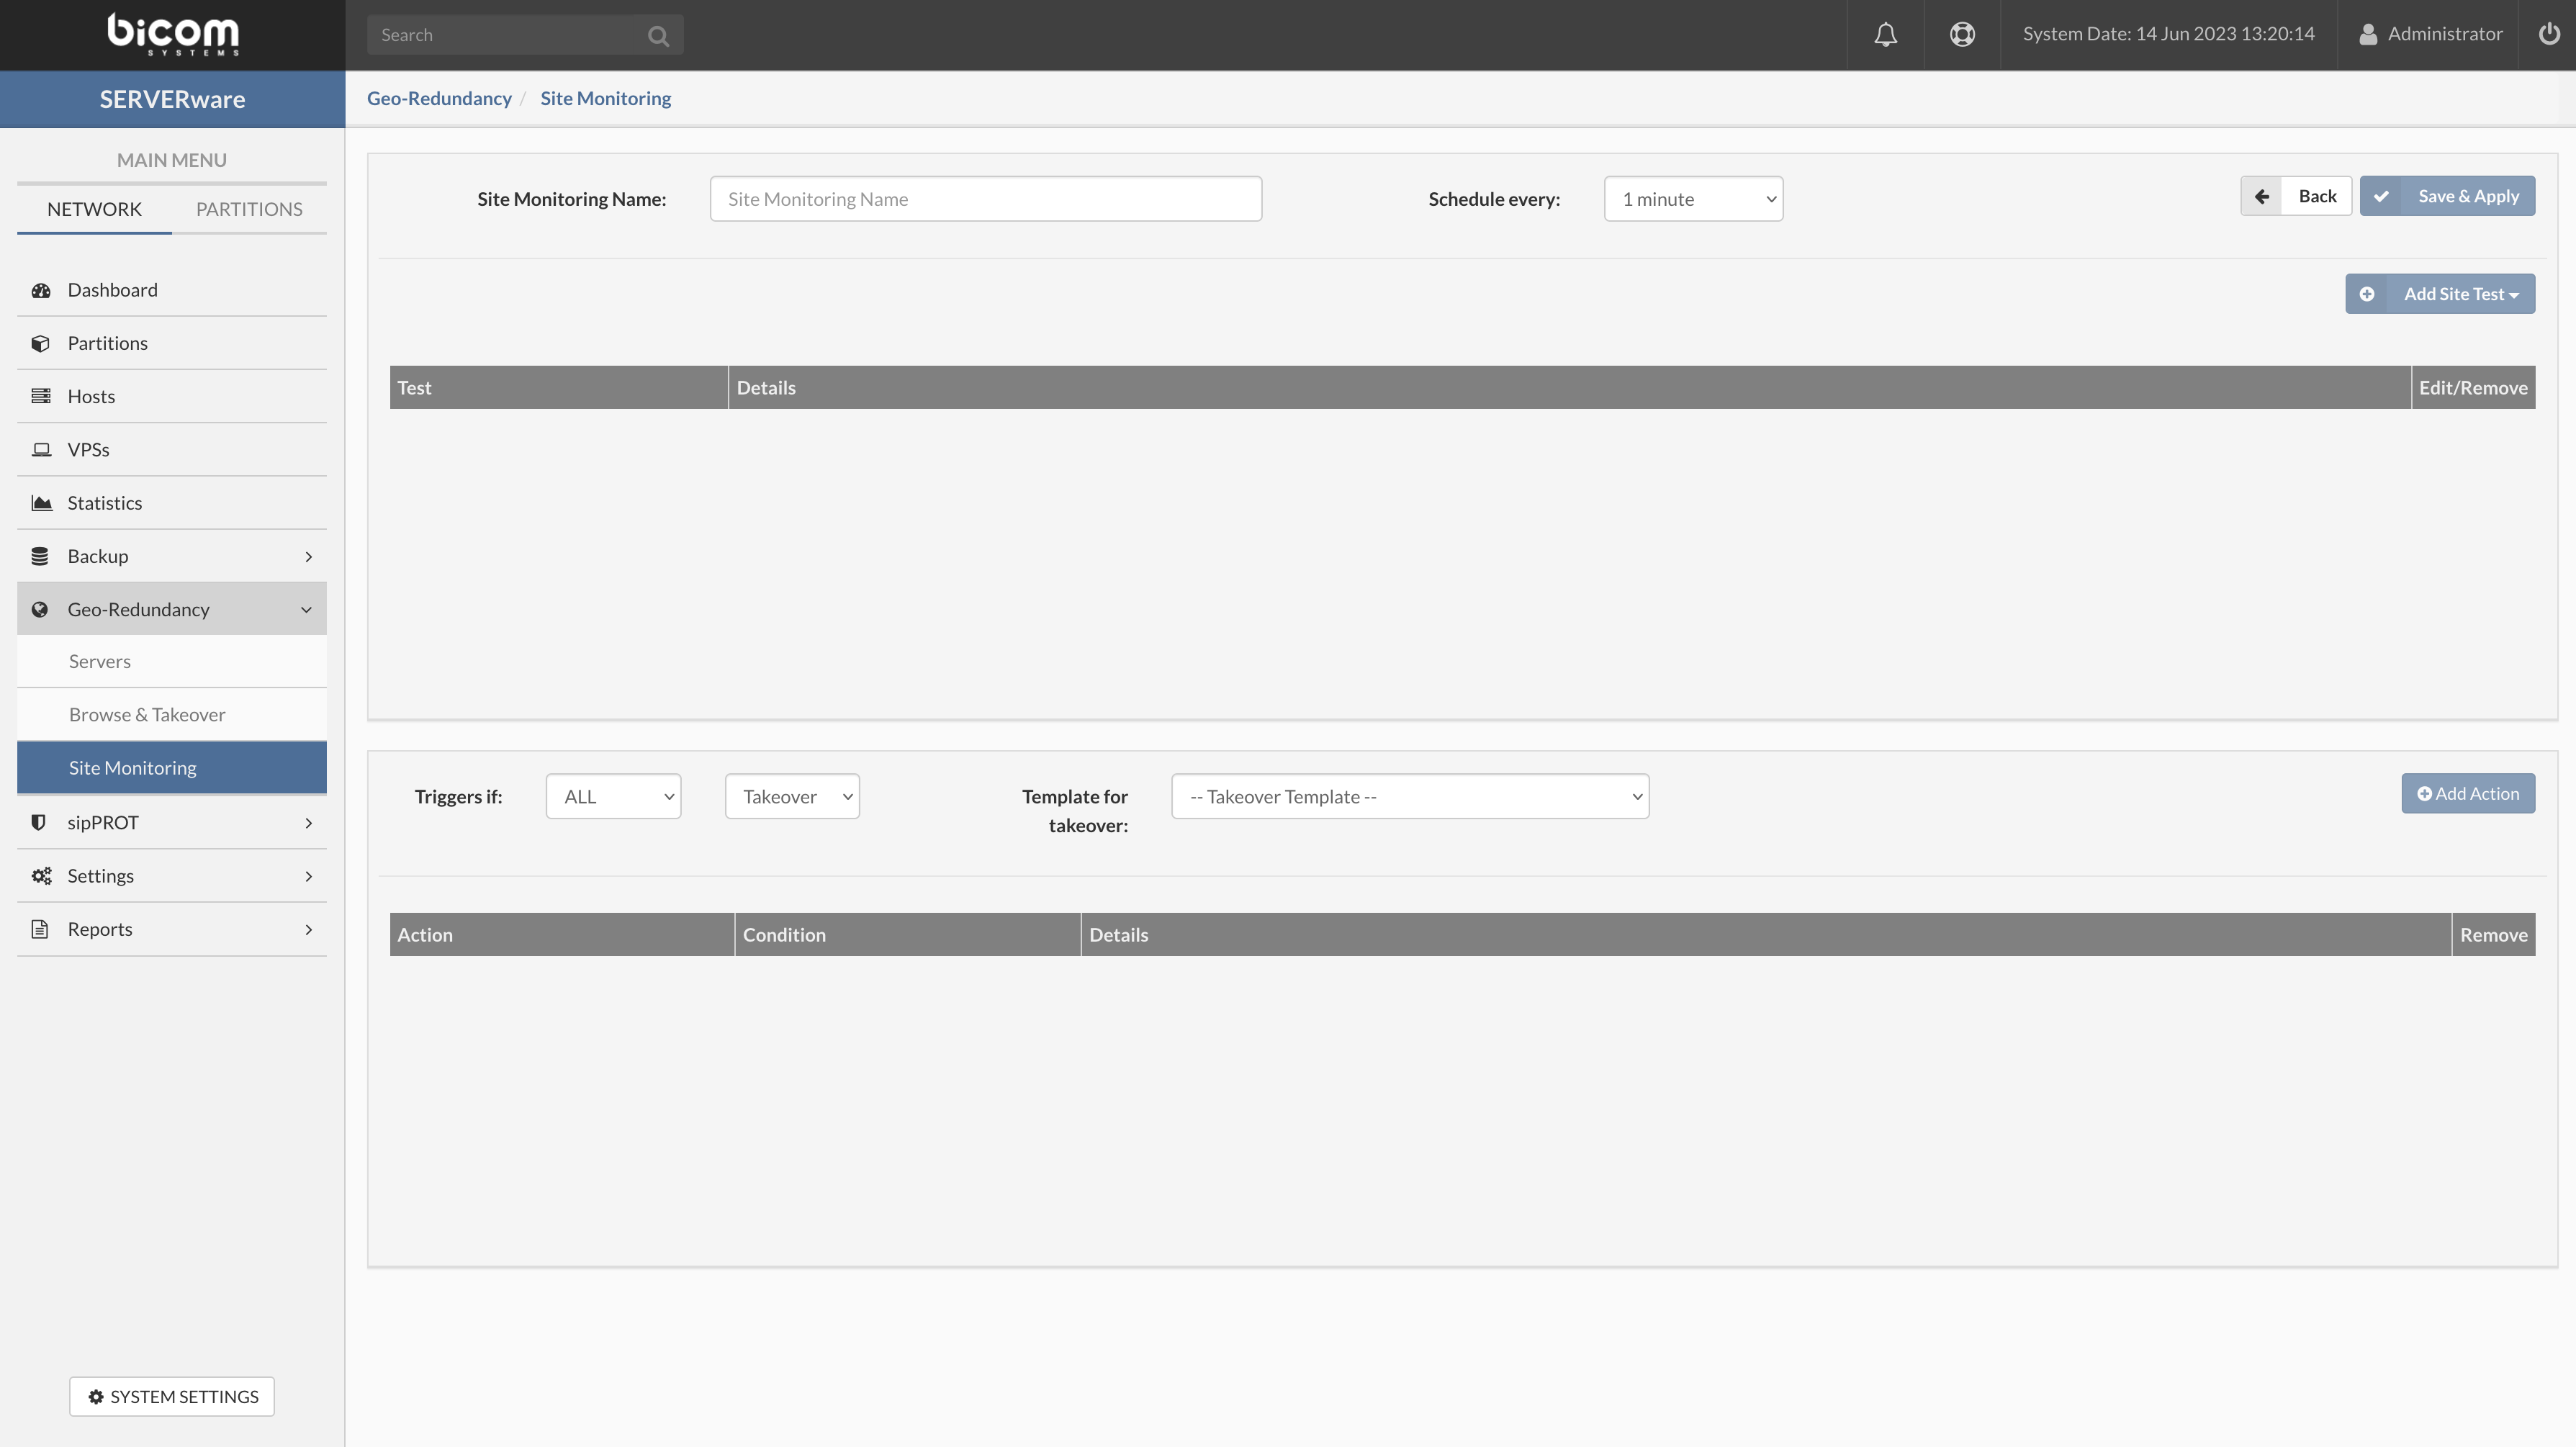The height and width of the screenshot is (1447, 2576).
Task: Click the search magnifier icon
Action: click(658, 36)
